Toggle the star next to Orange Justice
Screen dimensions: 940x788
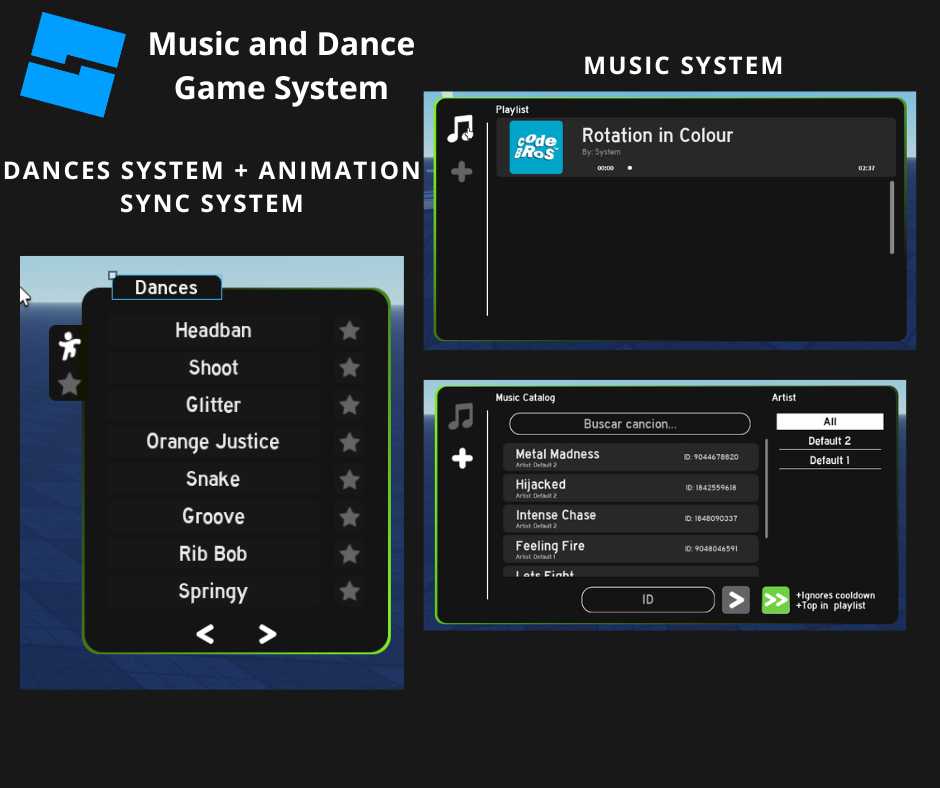click(349, 441)
